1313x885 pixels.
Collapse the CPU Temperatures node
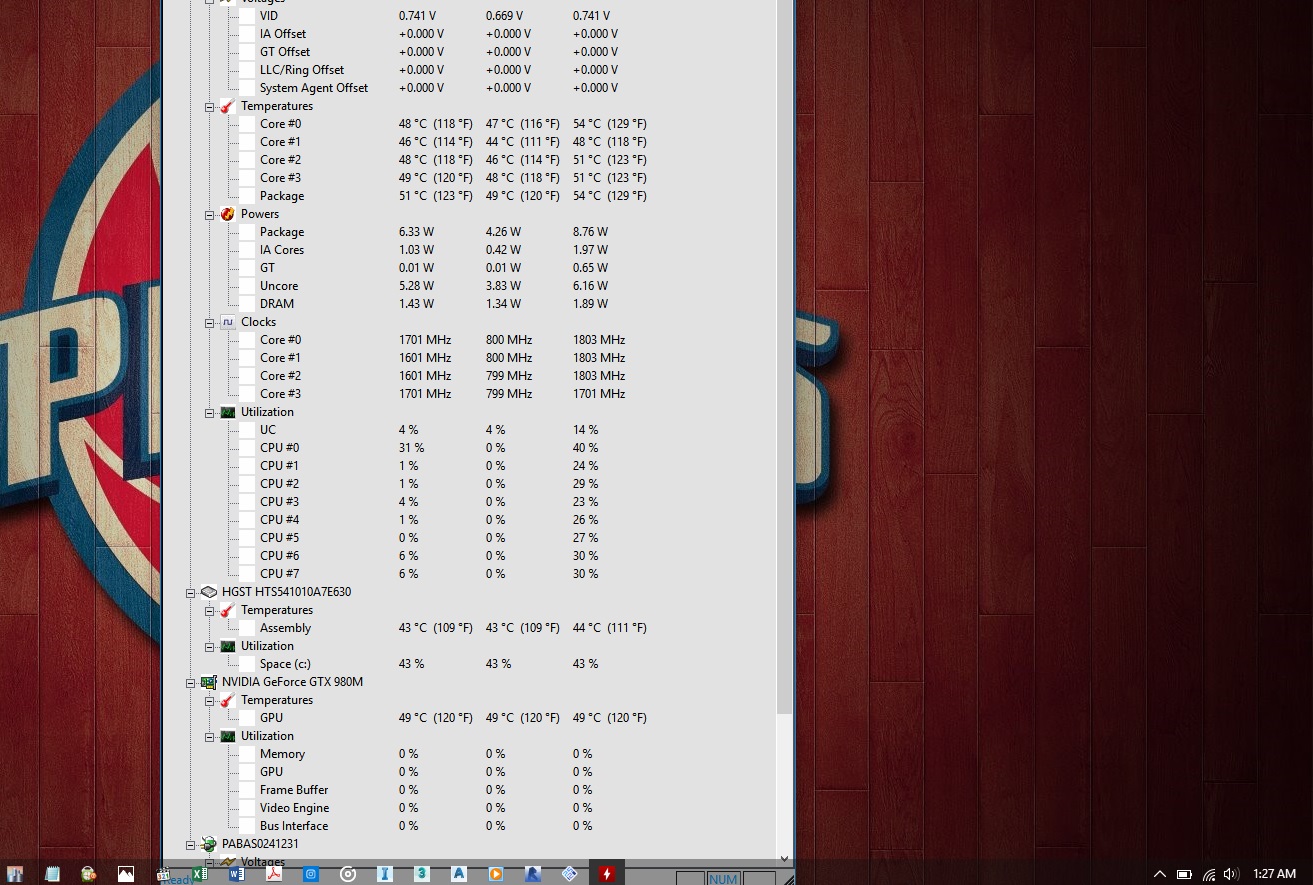210,106
